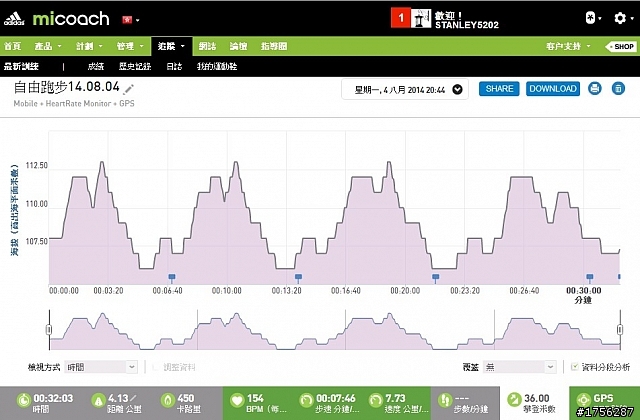This screenshot has width=640, height=420.
Task: Toggle the disabled 調整資料 checkbox
Action: [x=155, y=367]
